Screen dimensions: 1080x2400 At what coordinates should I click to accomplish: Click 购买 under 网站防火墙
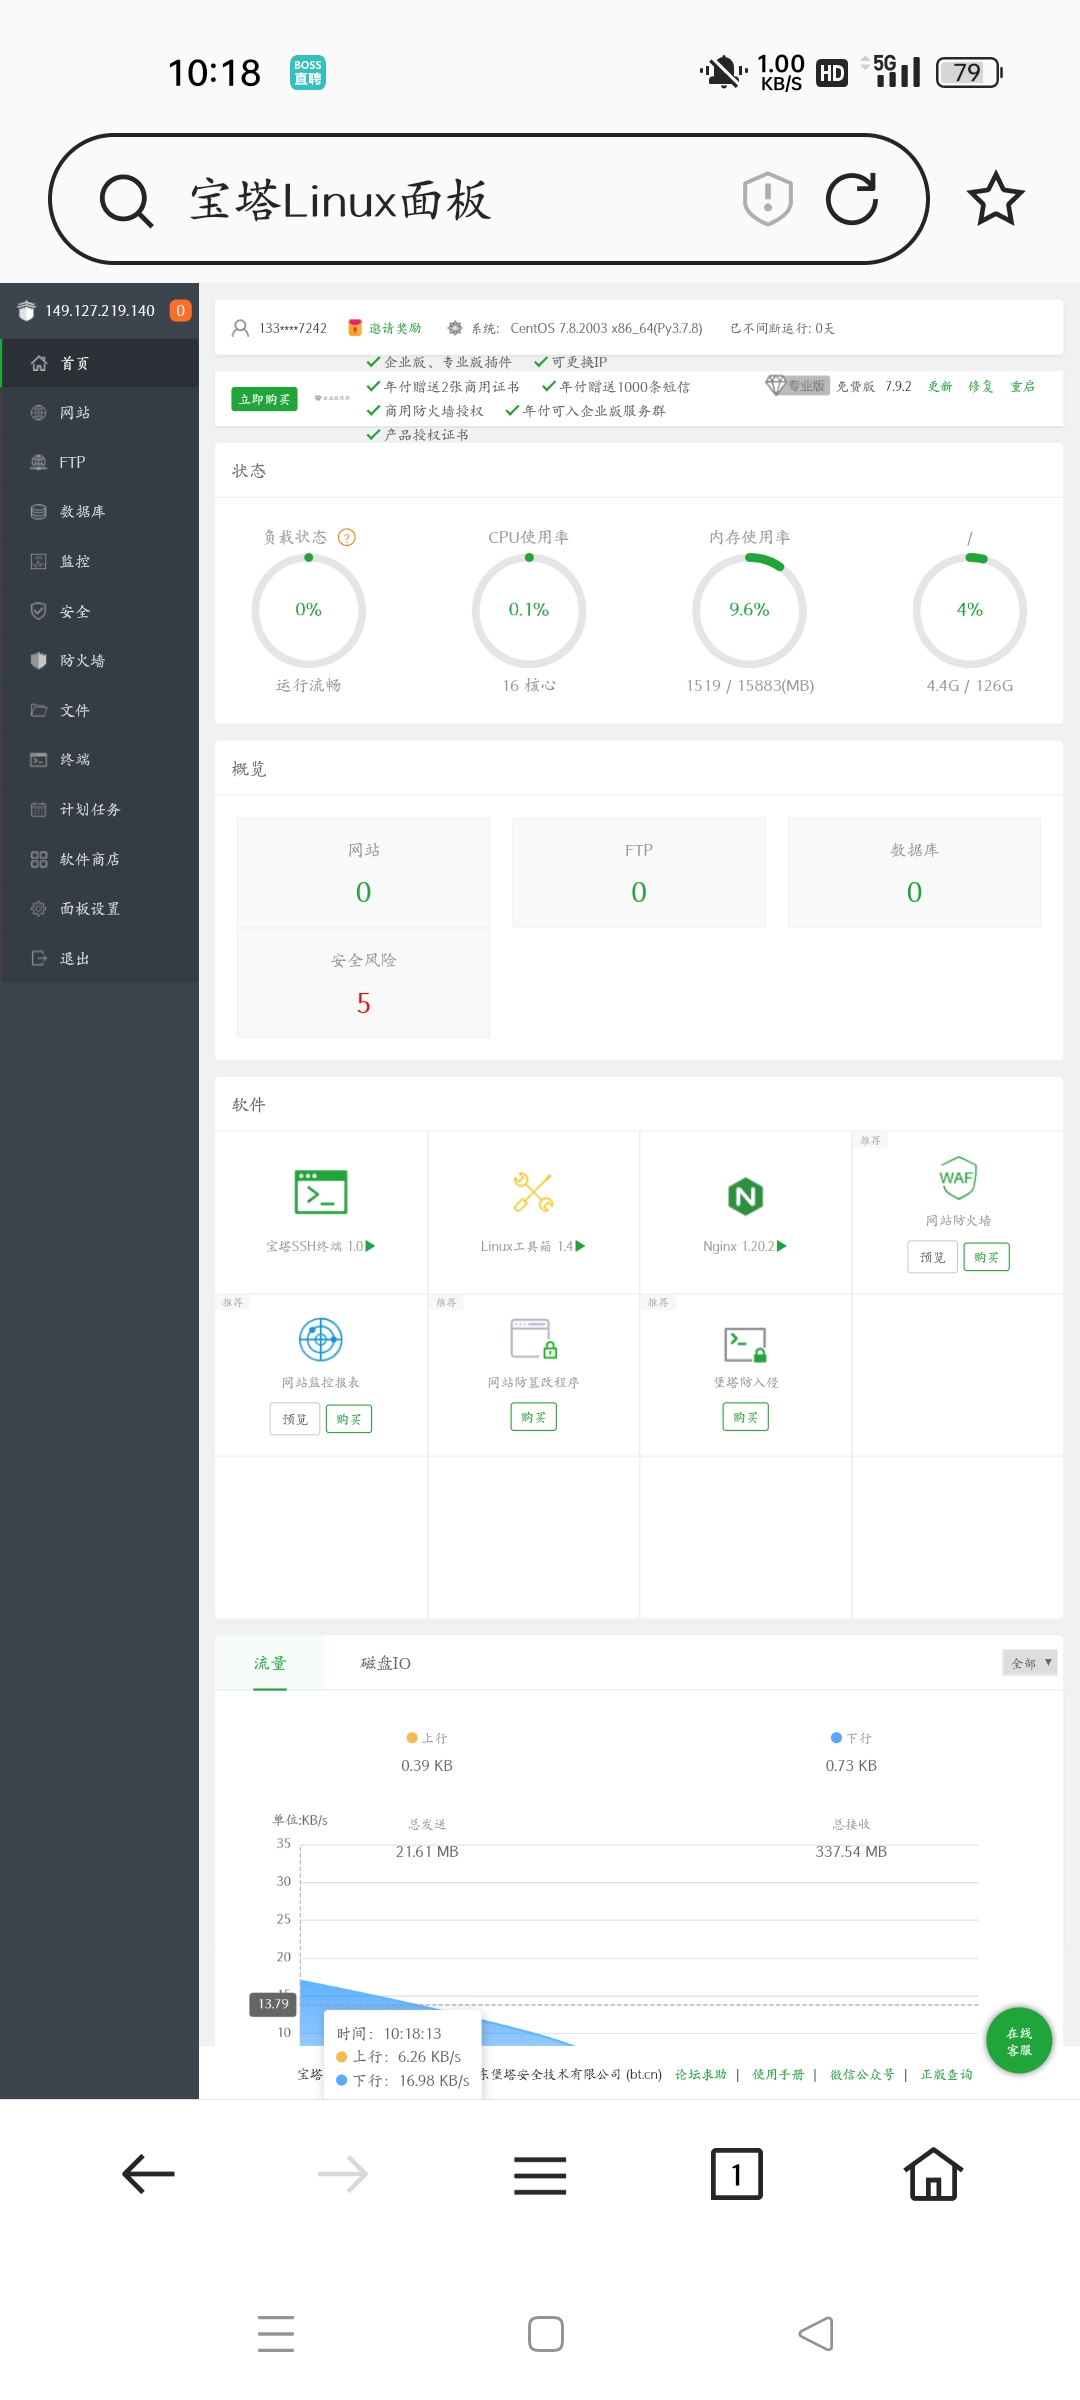click(986, 1257)
